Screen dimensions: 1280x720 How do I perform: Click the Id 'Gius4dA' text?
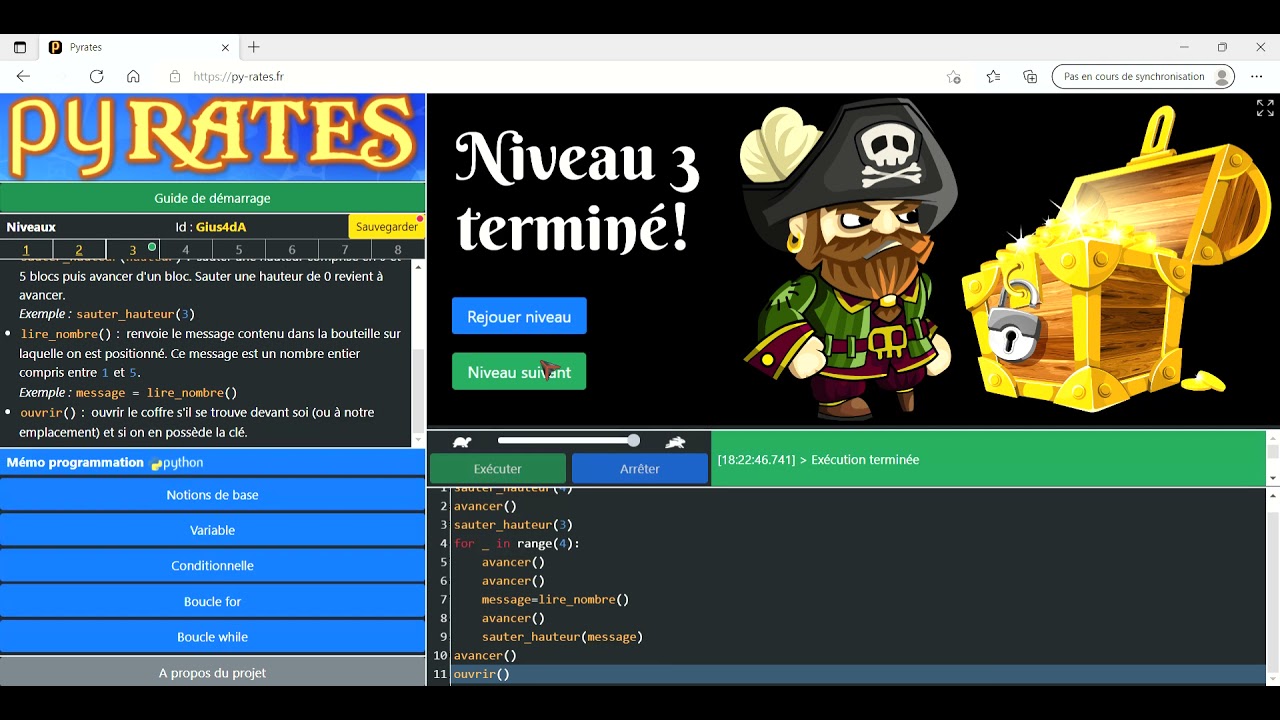tap(221, 227)
